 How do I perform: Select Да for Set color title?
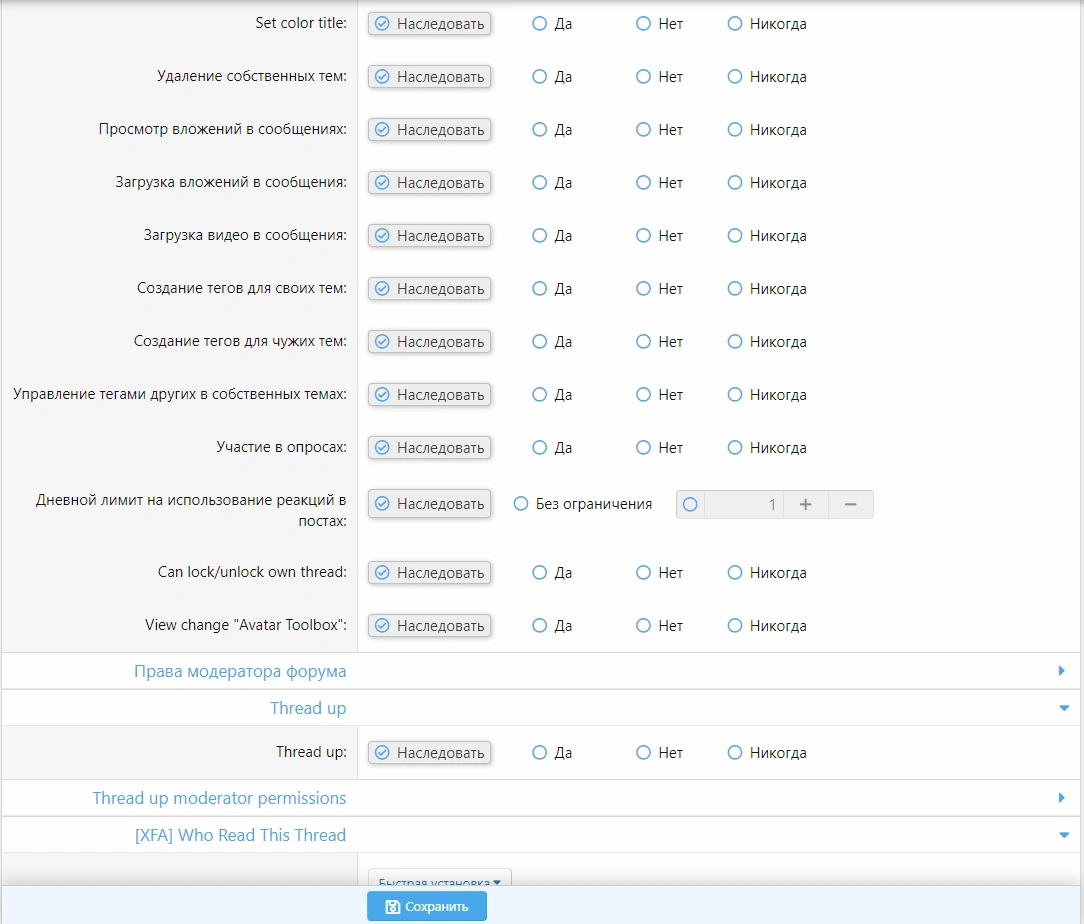(540, 23)
